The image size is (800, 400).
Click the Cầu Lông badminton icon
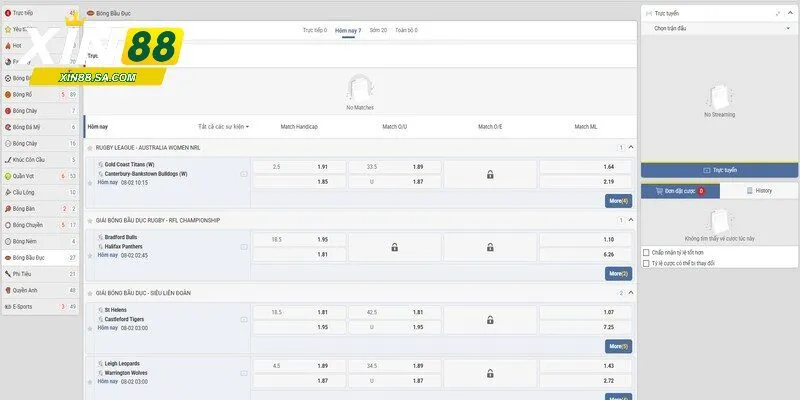(7, 192)
